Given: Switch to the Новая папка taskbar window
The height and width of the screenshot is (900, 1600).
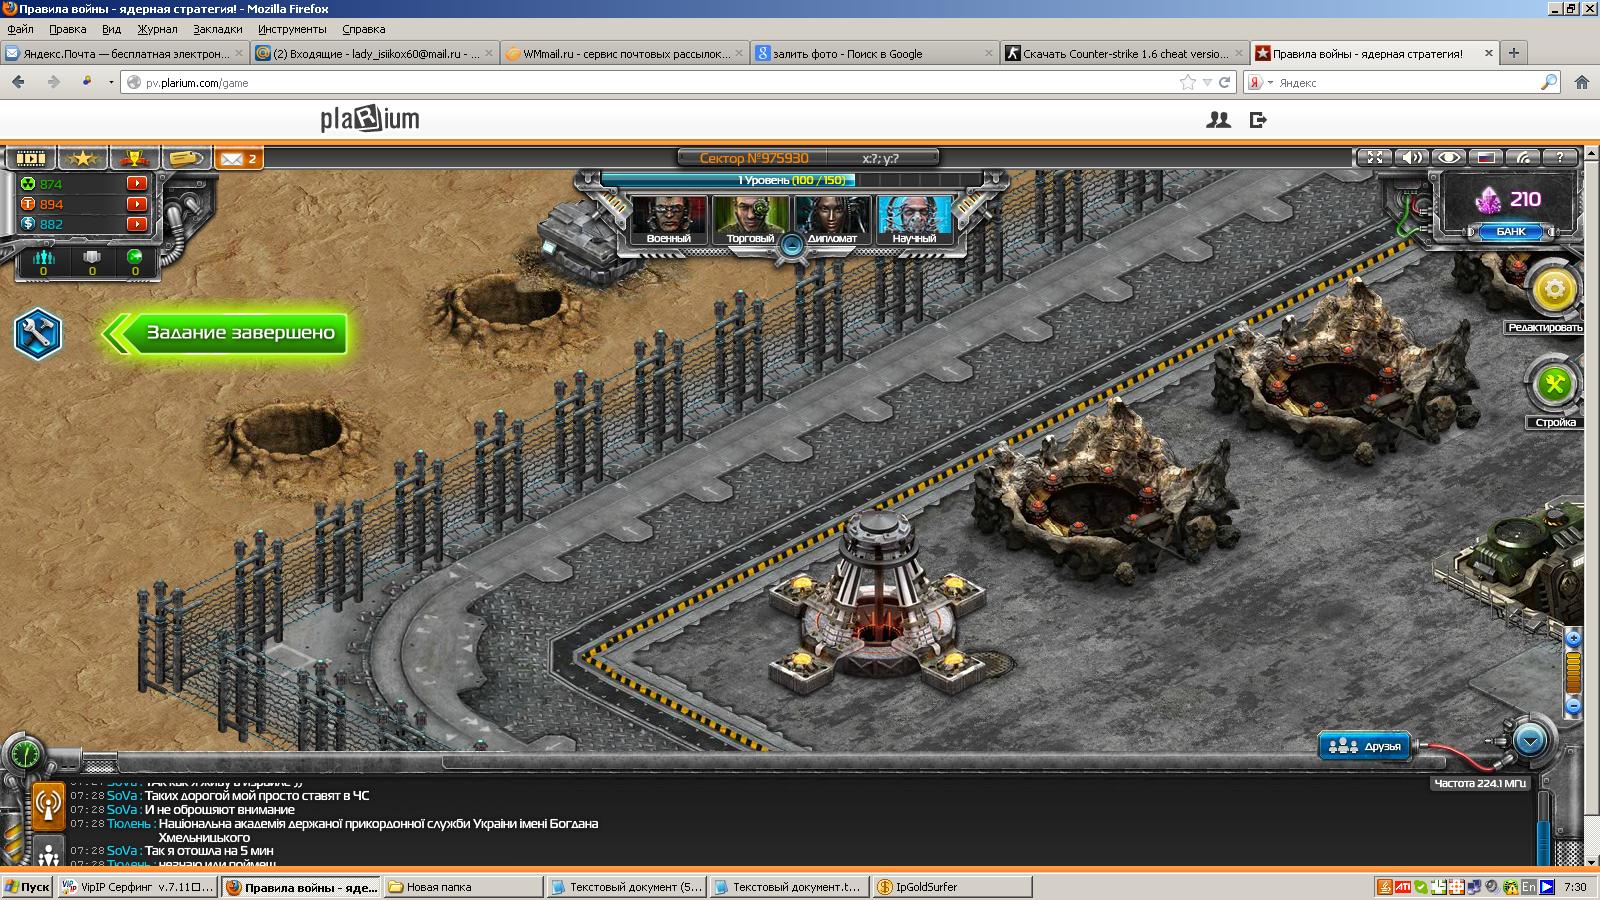Looking at the screenshot, I should [463, 887].
